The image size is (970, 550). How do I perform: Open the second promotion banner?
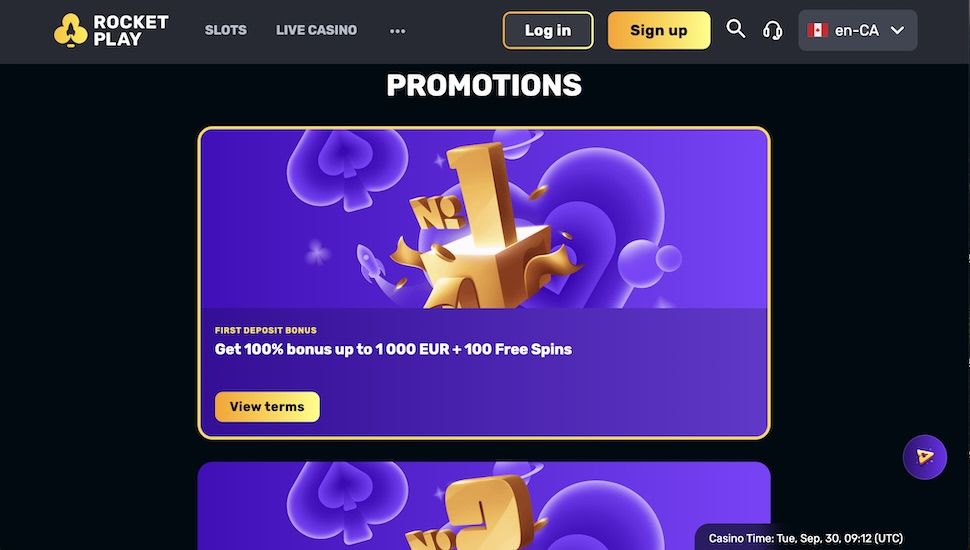tap(484, 505)
